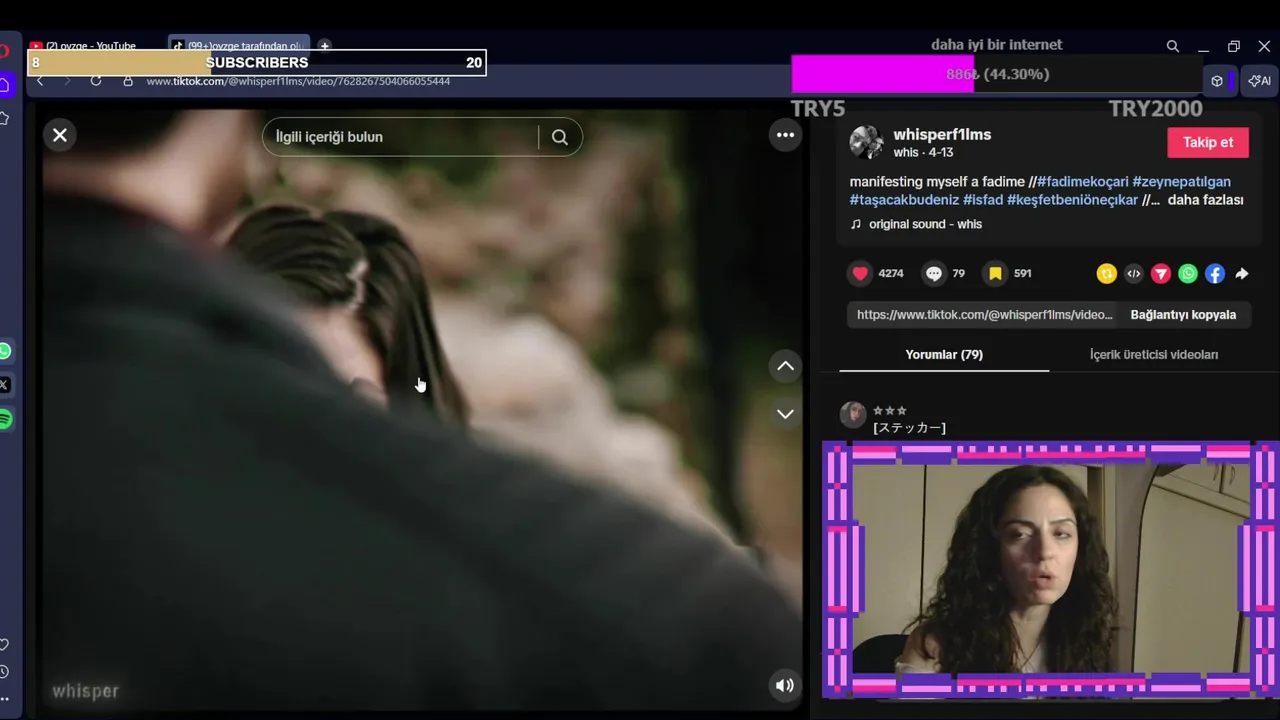
Task: Open a new browser tab with plus
Action: [x=324, y=46]
